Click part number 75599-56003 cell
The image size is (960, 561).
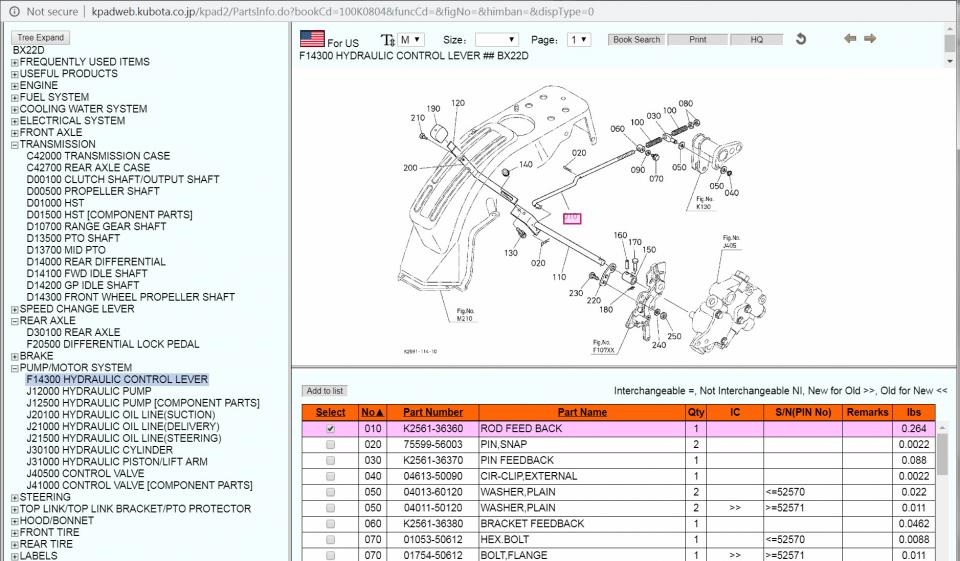pyautogui.click(x=433, y=445)
